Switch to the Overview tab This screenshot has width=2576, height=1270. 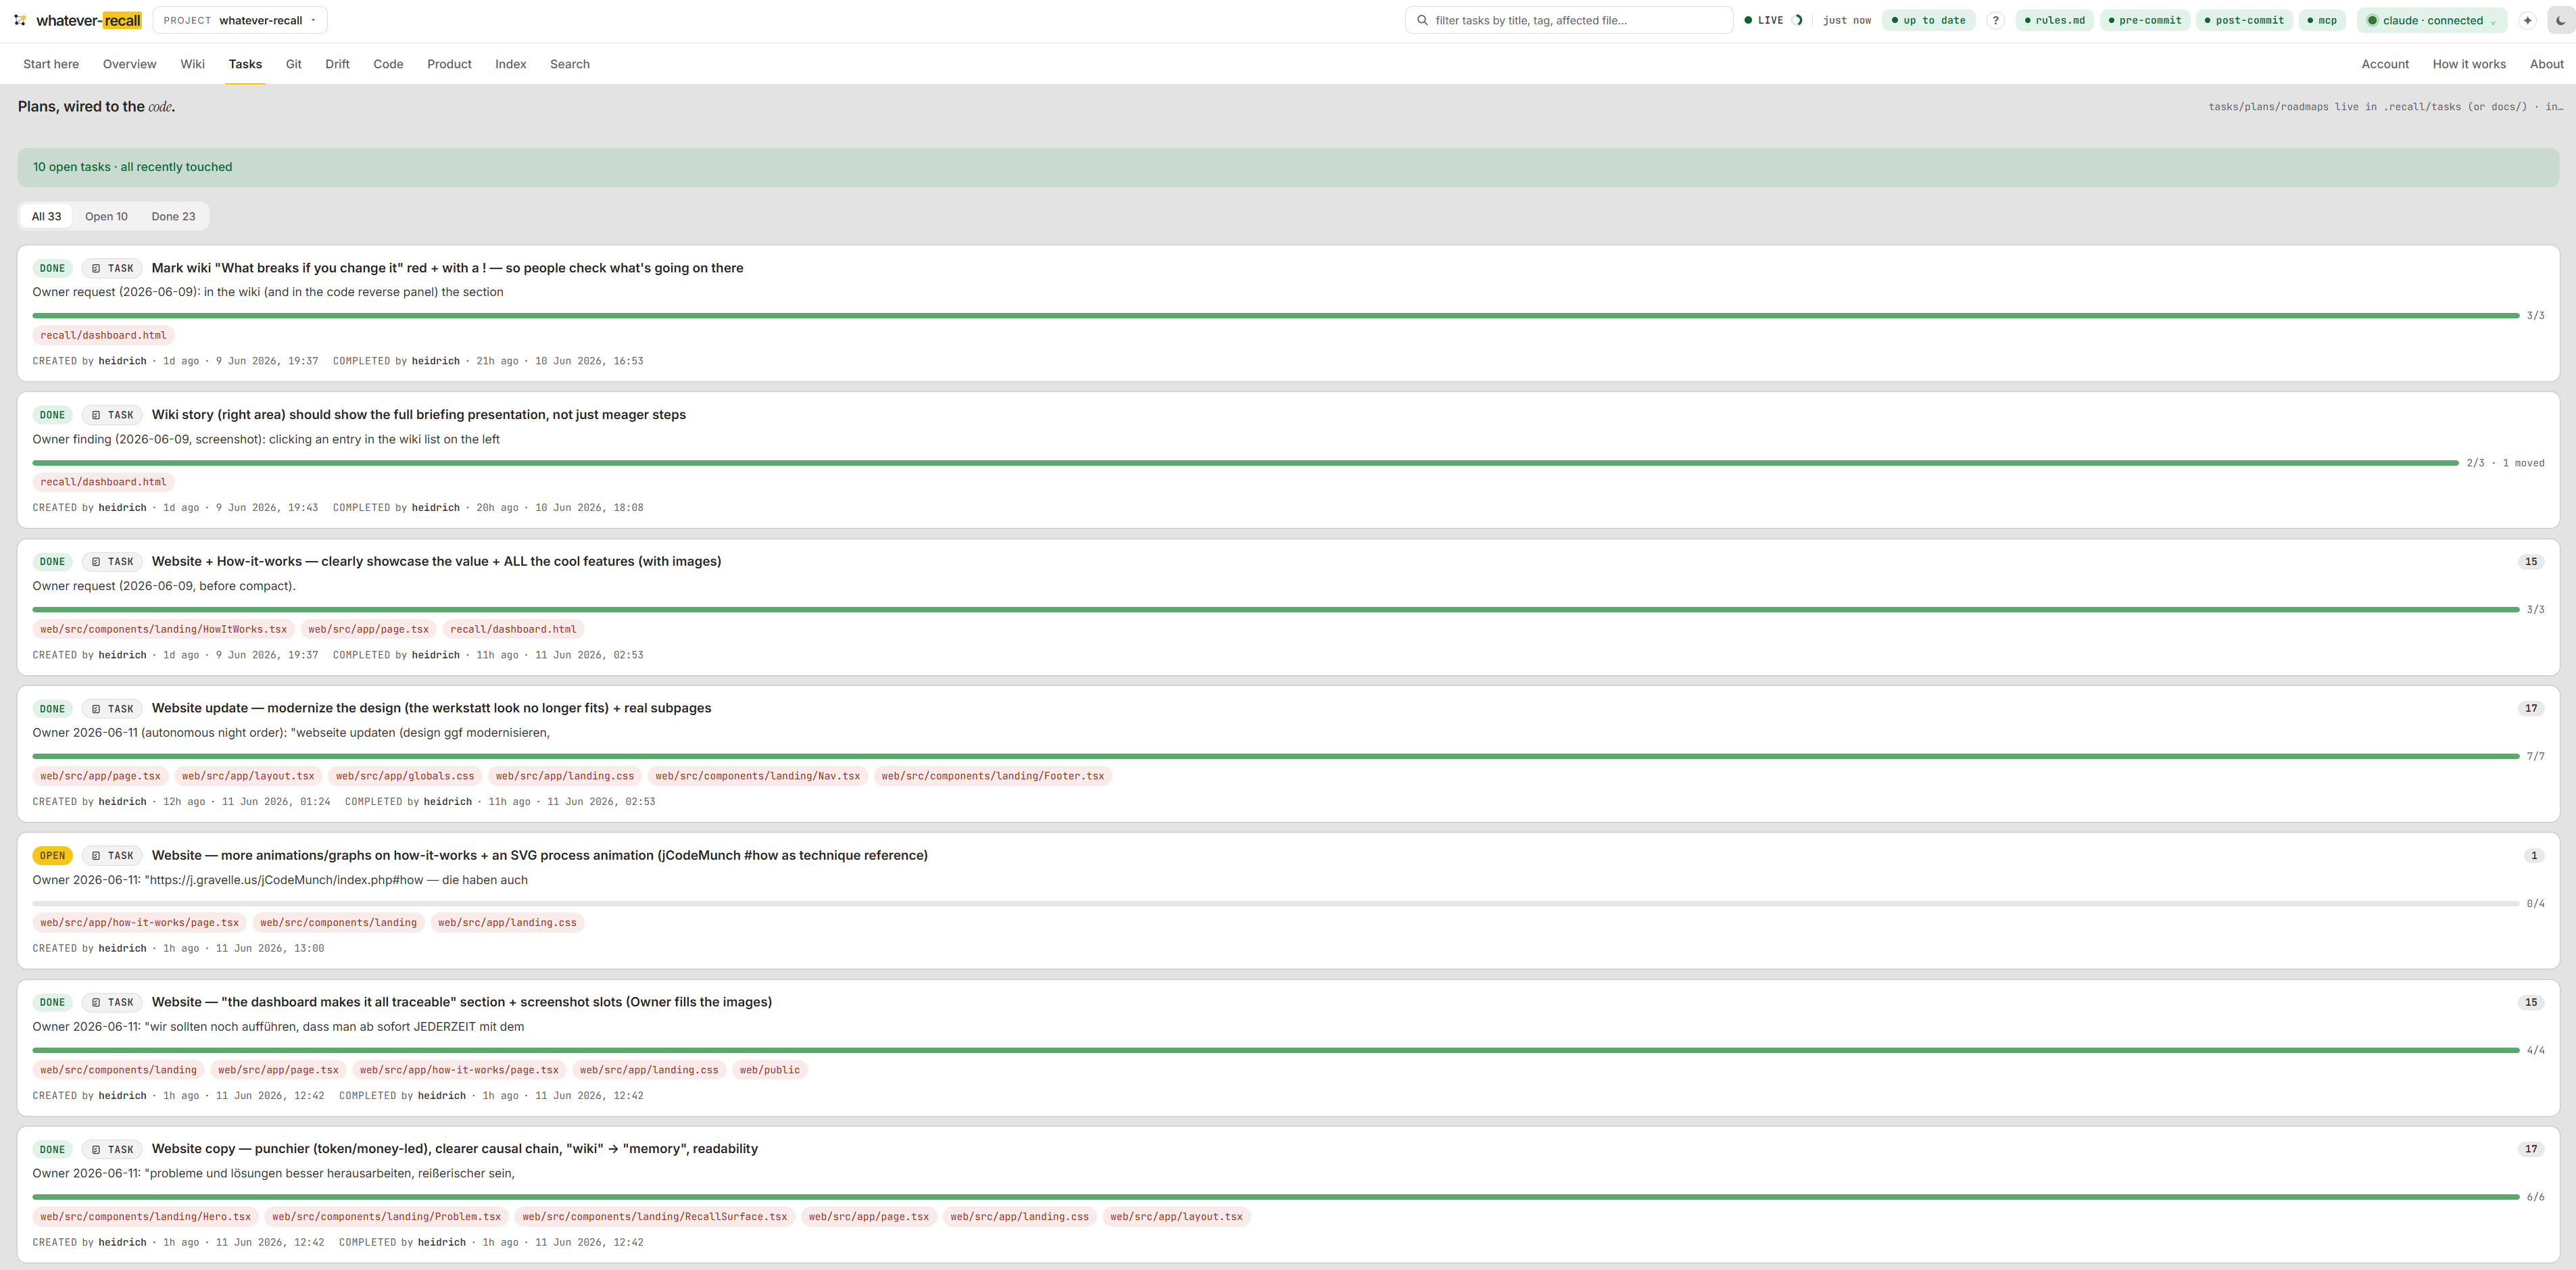pyautogui.click(x=129, y=64)
